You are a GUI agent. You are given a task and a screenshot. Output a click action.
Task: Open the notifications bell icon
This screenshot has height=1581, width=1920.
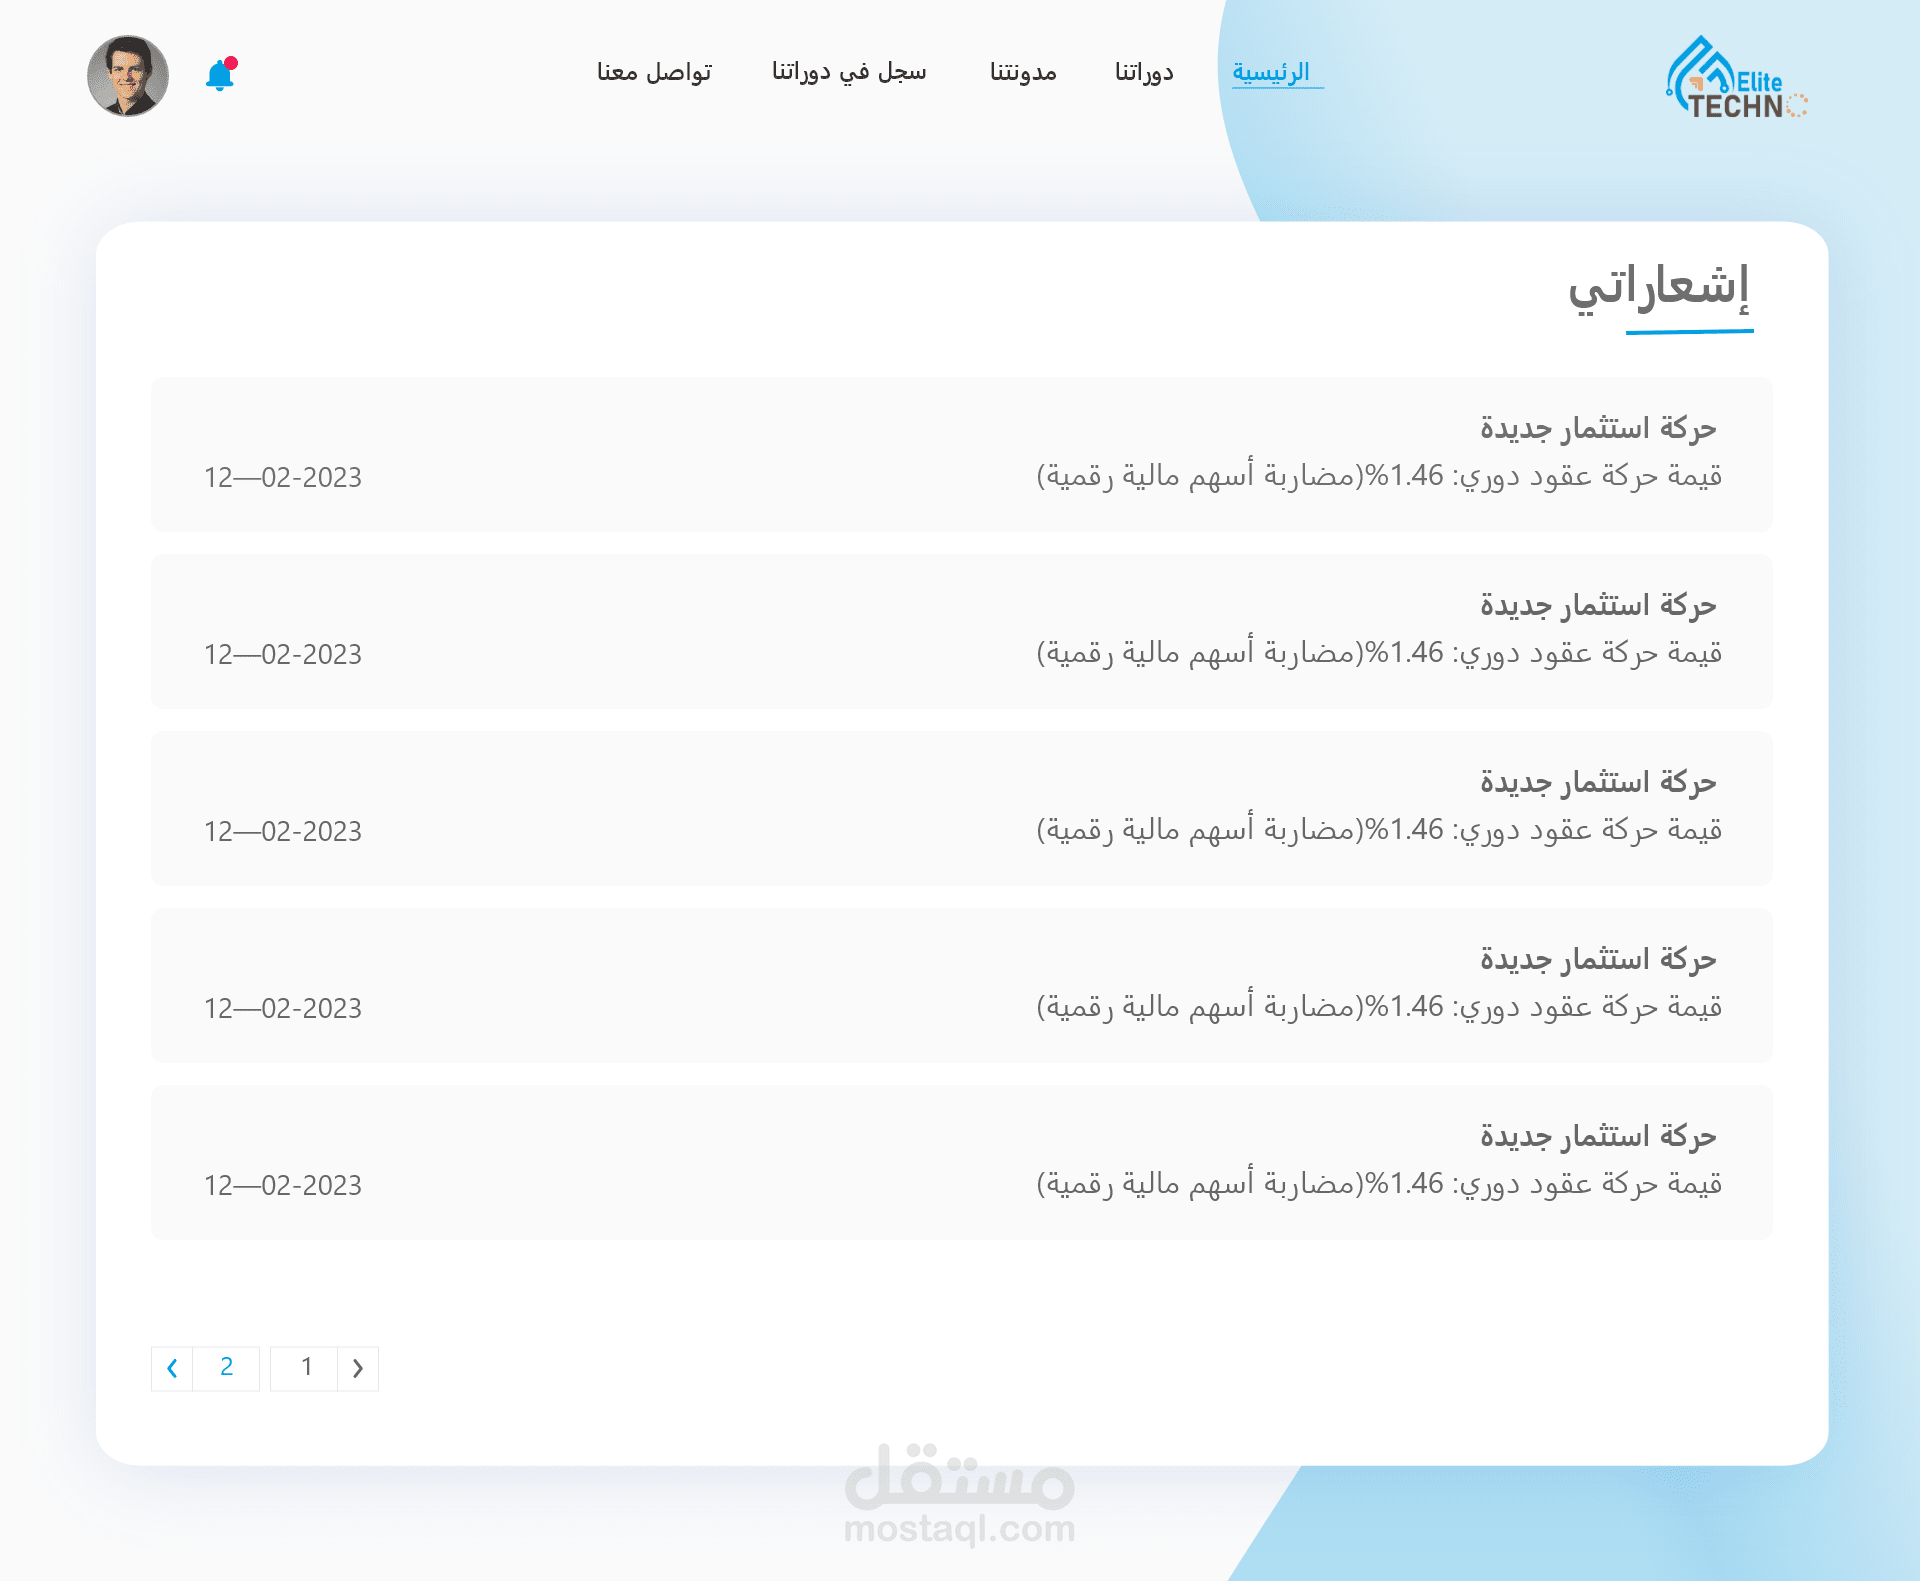tap(220, 75)
